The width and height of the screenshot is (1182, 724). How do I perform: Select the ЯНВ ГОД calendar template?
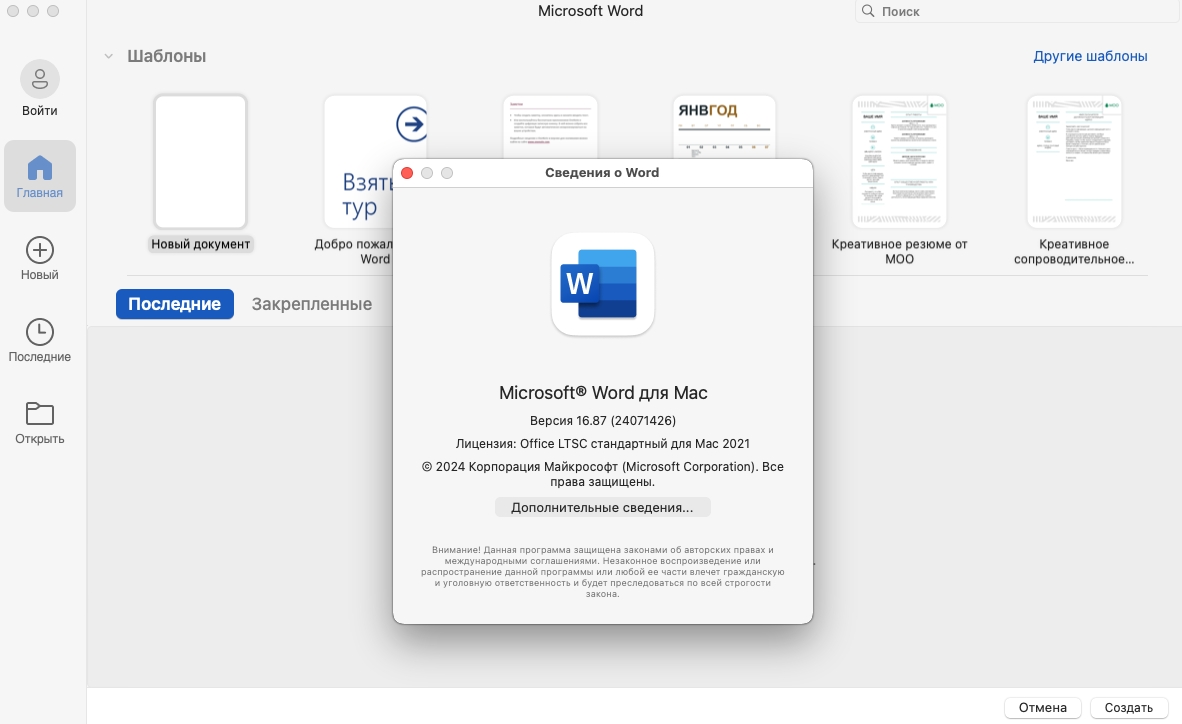coord(724,125)
